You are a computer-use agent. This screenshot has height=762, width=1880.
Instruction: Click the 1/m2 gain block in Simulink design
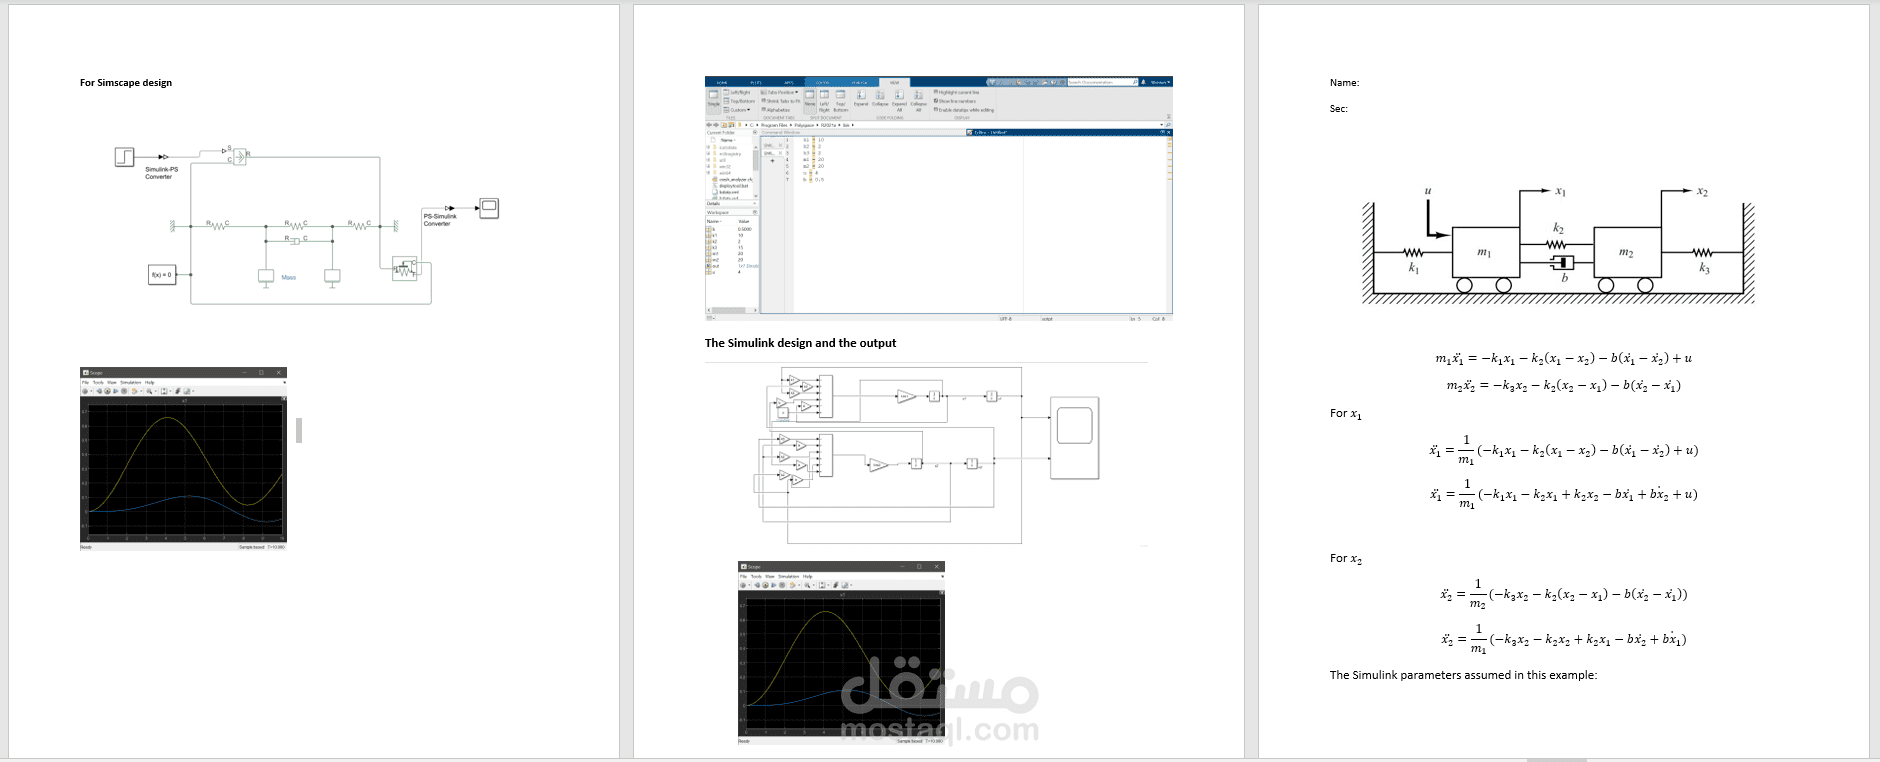[x=878, y=464]
